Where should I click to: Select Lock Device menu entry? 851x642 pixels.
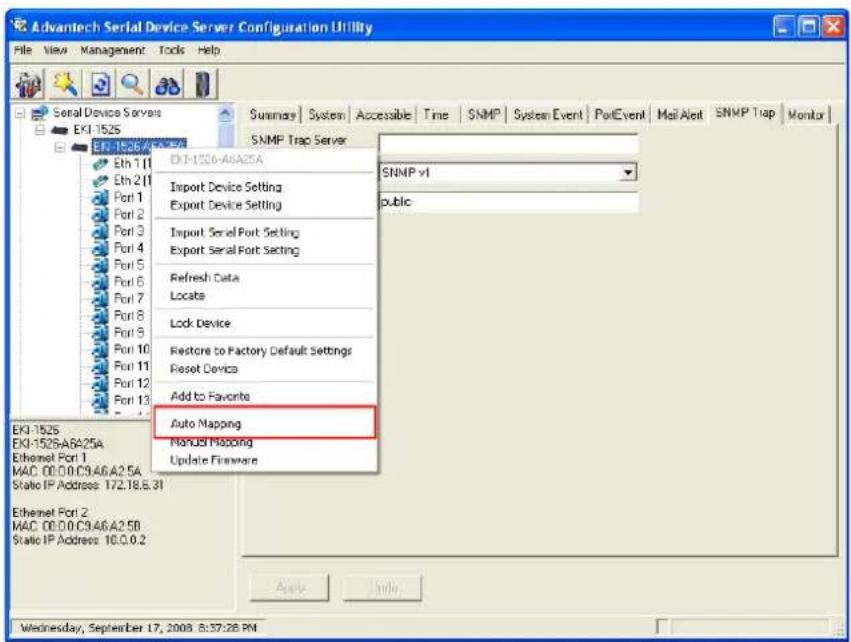[264, 323]
